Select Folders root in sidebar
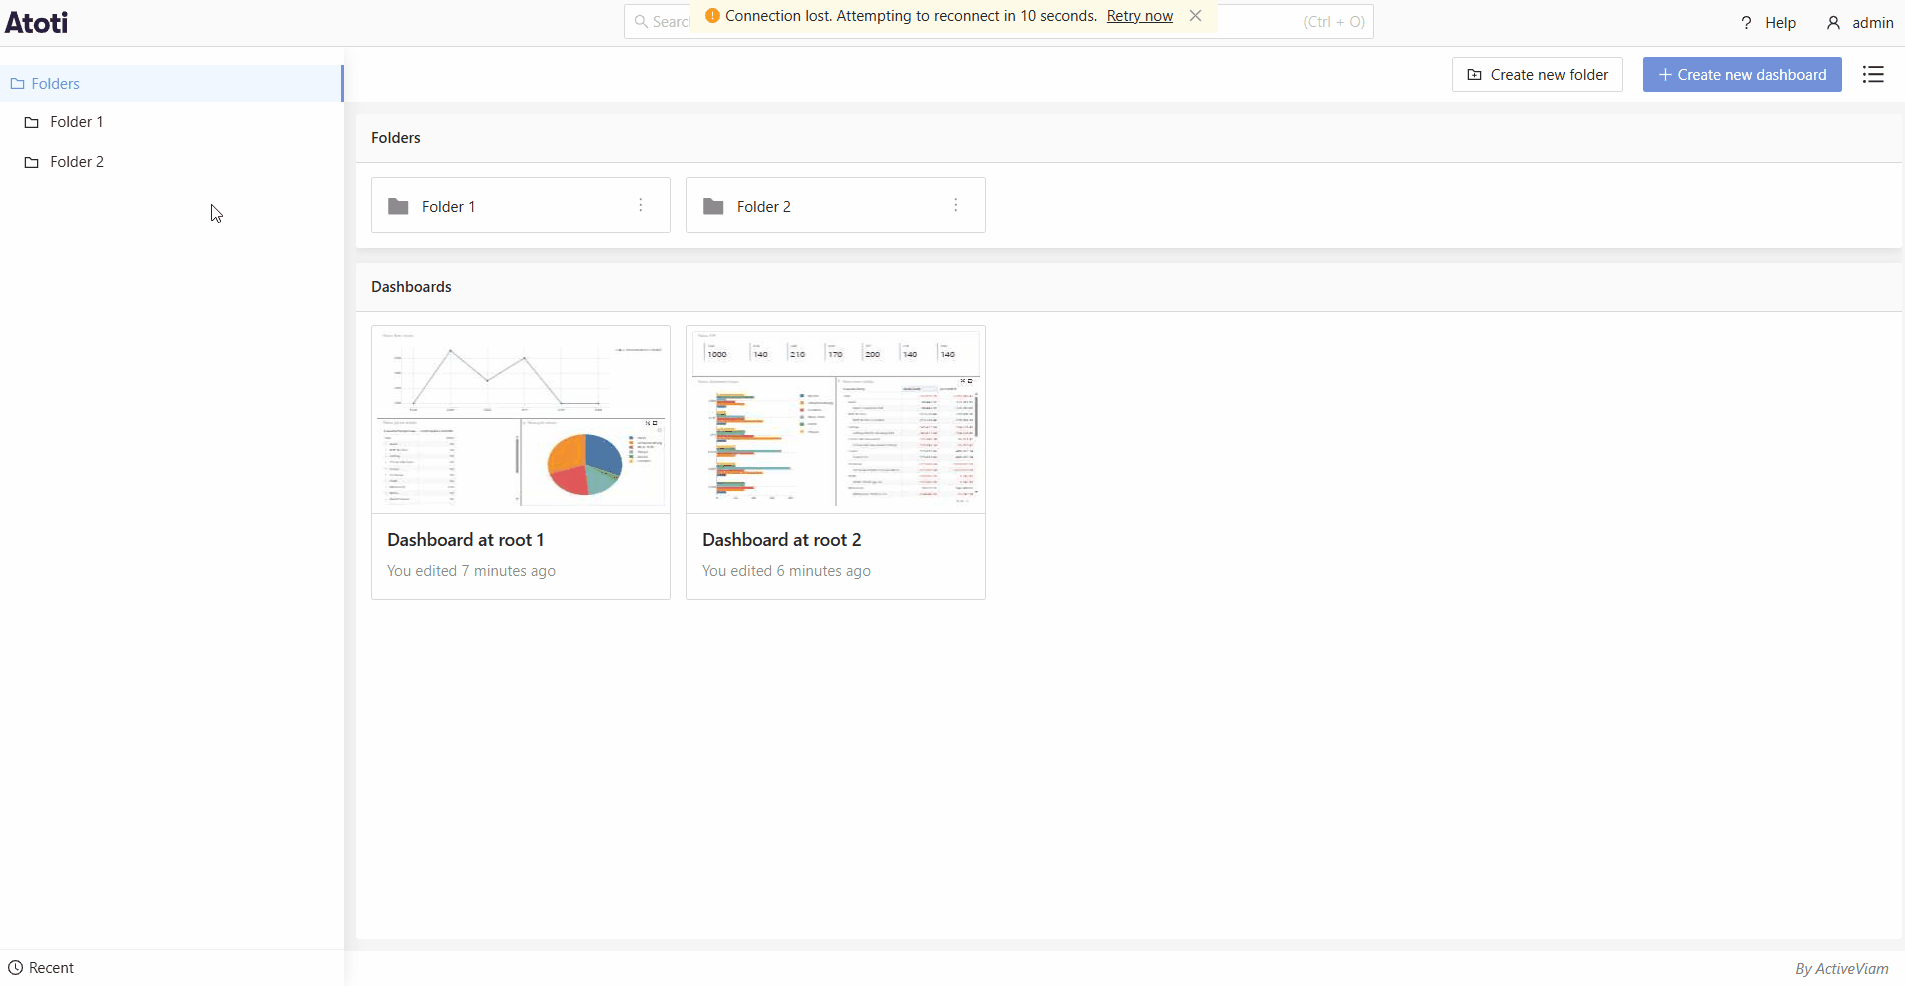1905x986 pixels. 56,84
